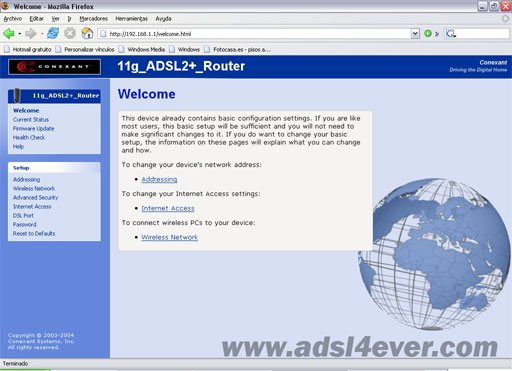Open Current Status in the sidebar
This screenshot has height=371, width=512.
(x=31, y=119)
